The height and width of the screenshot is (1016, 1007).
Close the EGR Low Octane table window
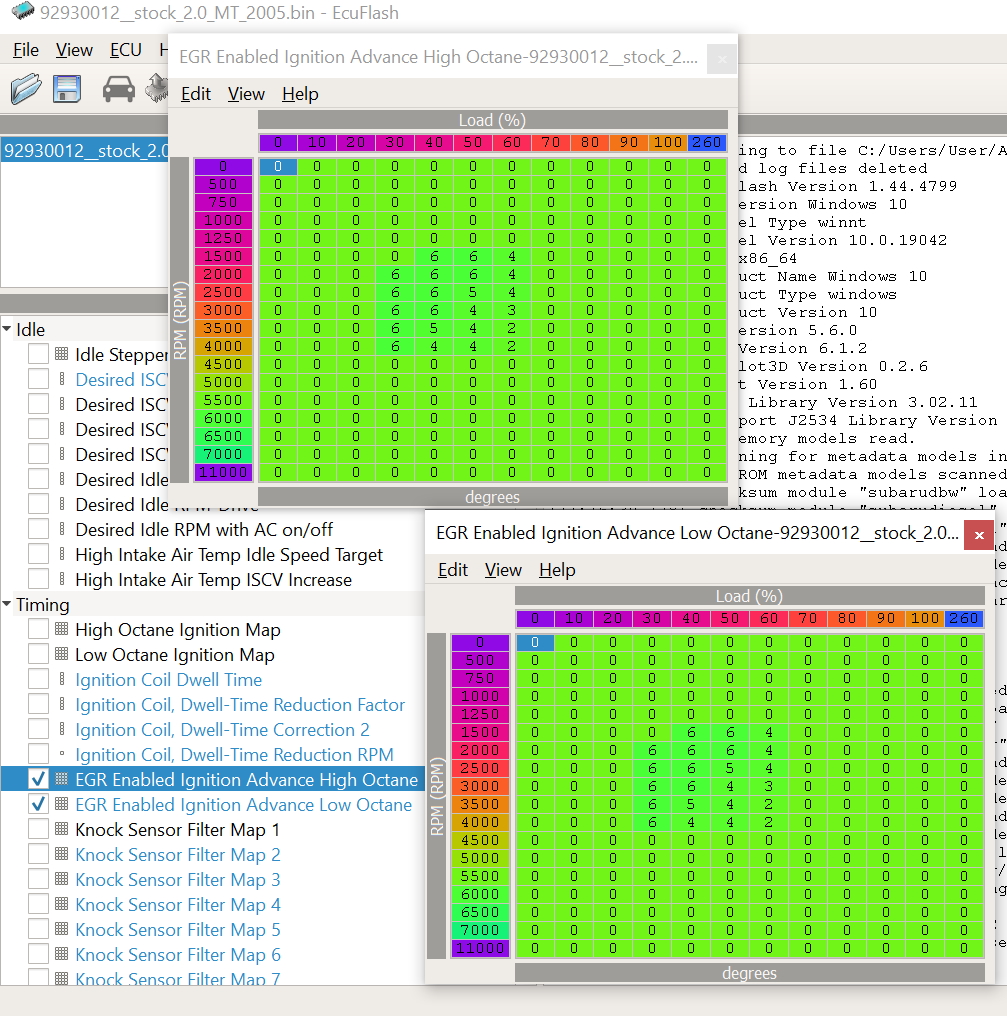(x=977, y=536)
